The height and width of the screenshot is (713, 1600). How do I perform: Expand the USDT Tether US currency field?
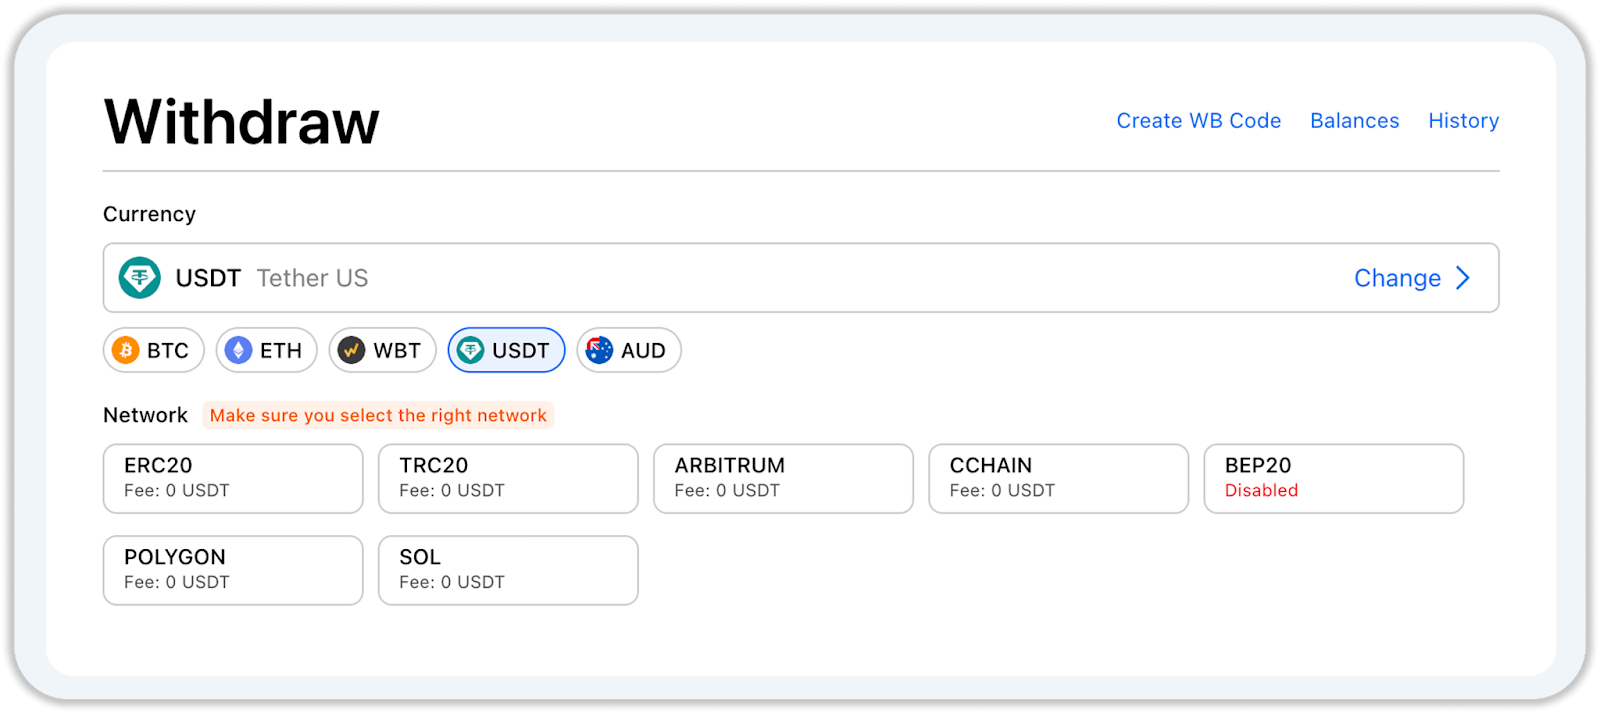pos(700,278)
